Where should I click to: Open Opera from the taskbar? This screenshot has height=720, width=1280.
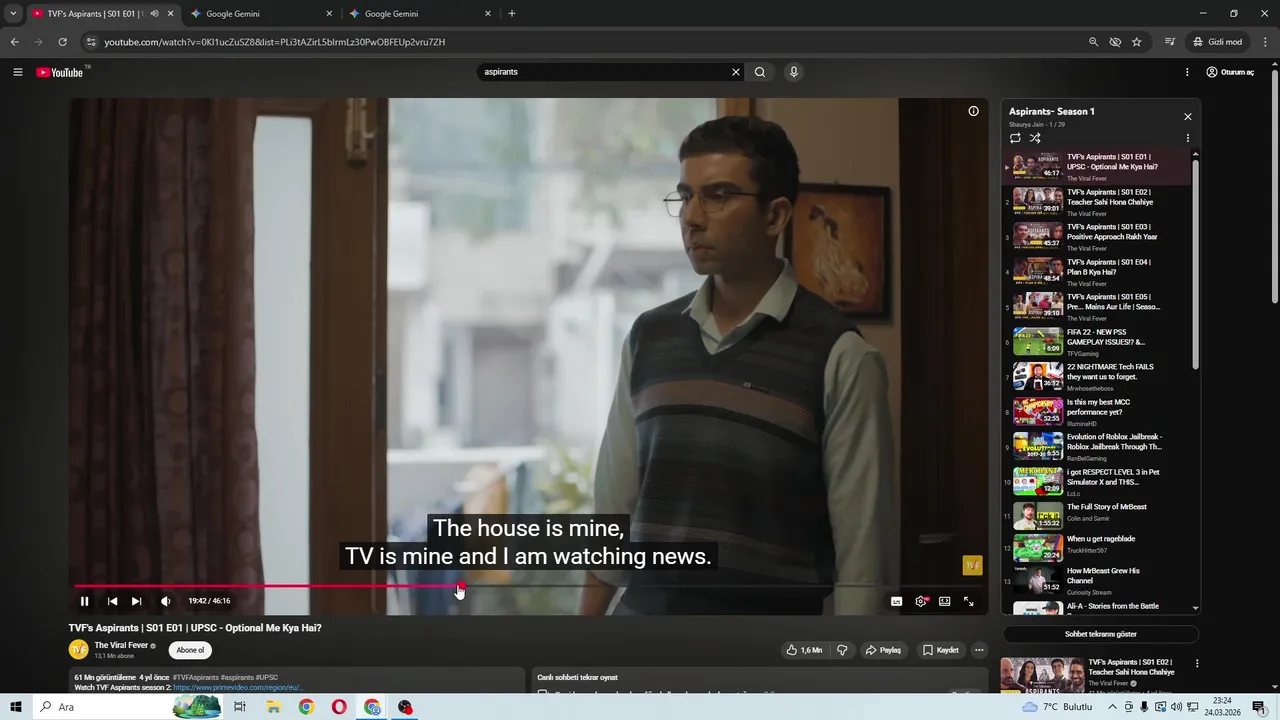339,707
